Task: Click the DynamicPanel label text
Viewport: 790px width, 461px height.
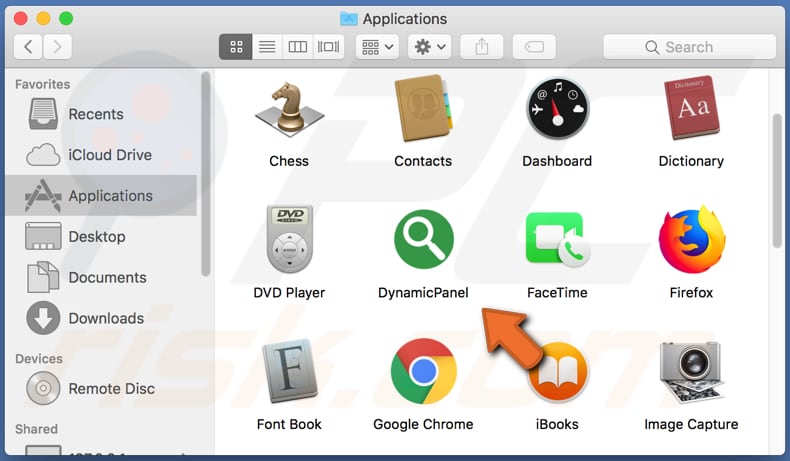Action: point(423,293)
